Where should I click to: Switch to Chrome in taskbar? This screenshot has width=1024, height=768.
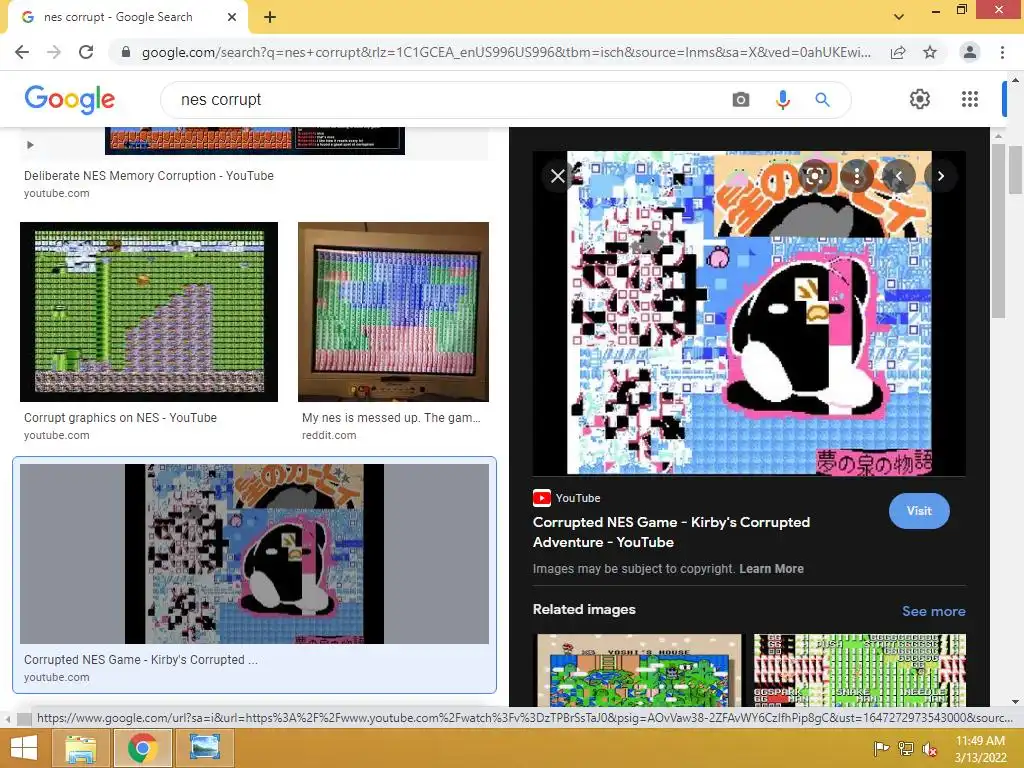[x=142, y=748]
